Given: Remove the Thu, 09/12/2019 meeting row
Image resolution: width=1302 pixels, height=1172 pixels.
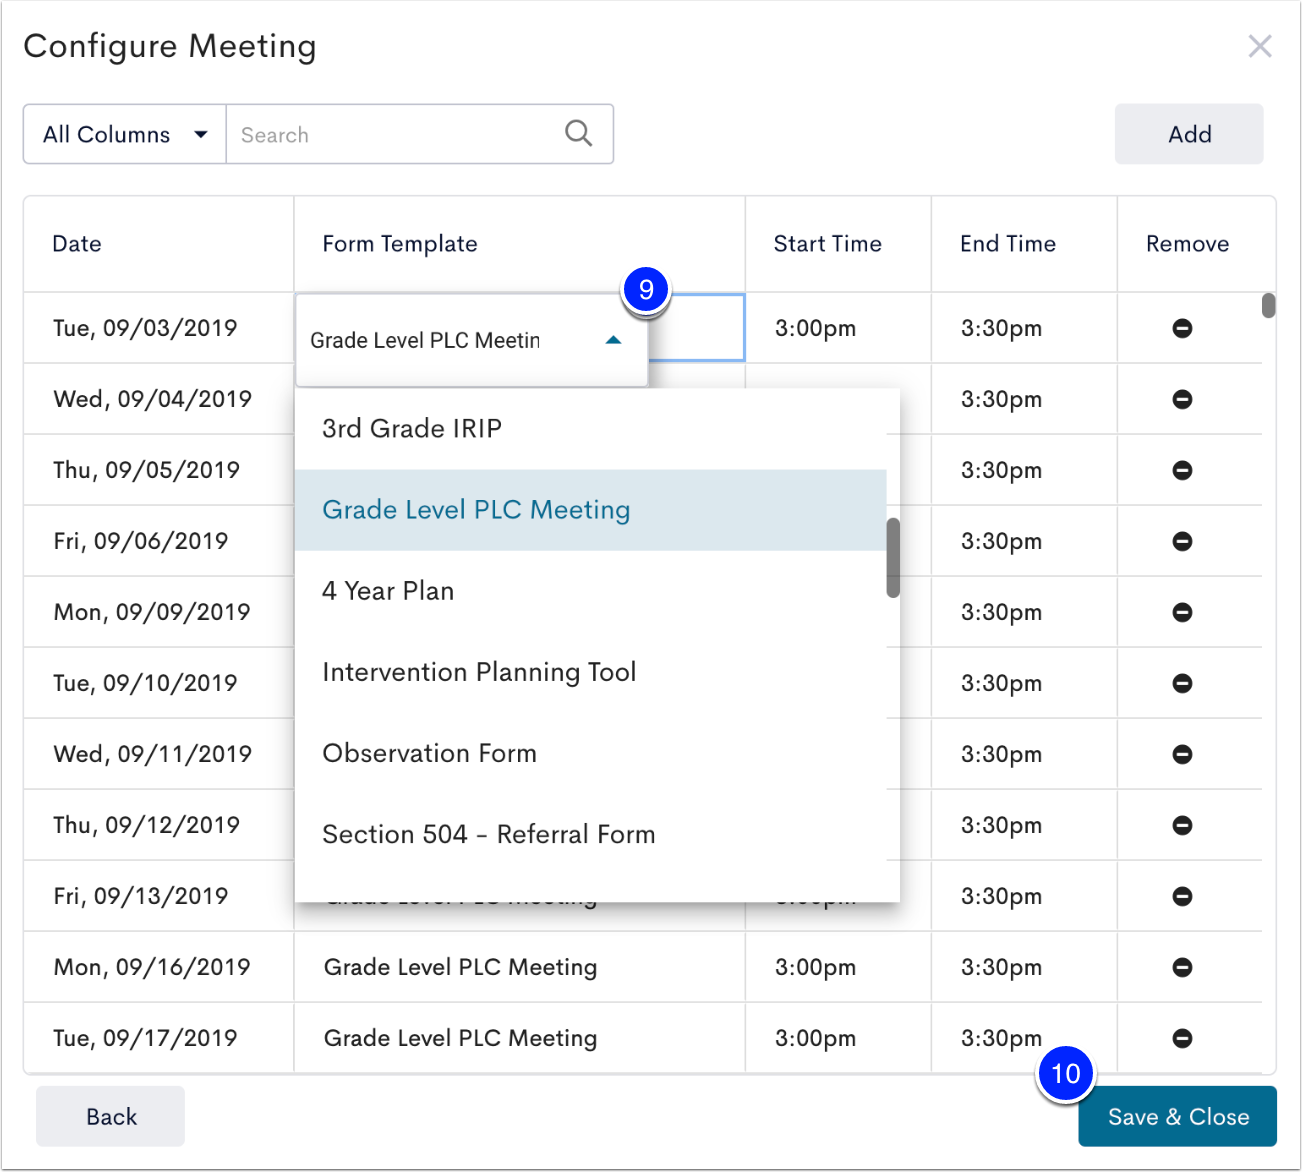Looking at the screenshot, I should point(1182,825).
